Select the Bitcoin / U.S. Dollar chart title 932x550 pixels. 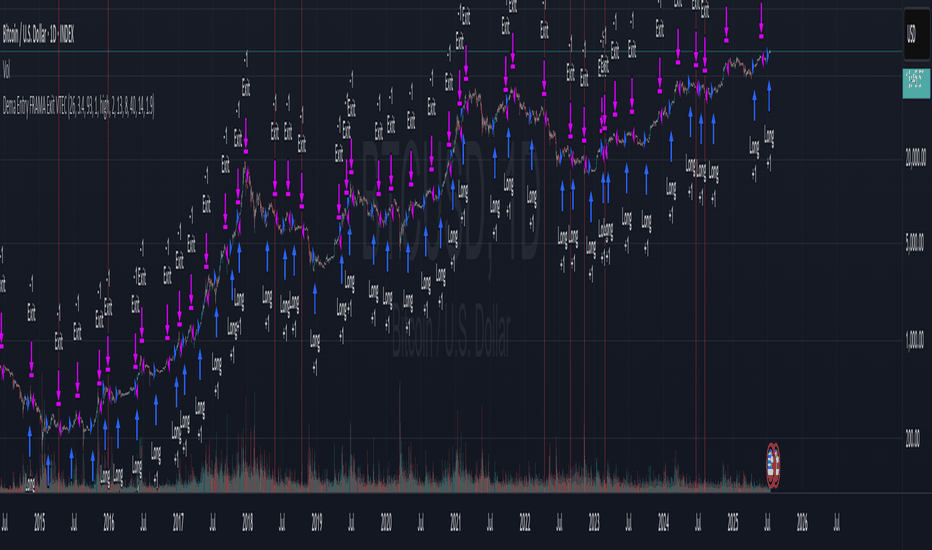point(39,34)
